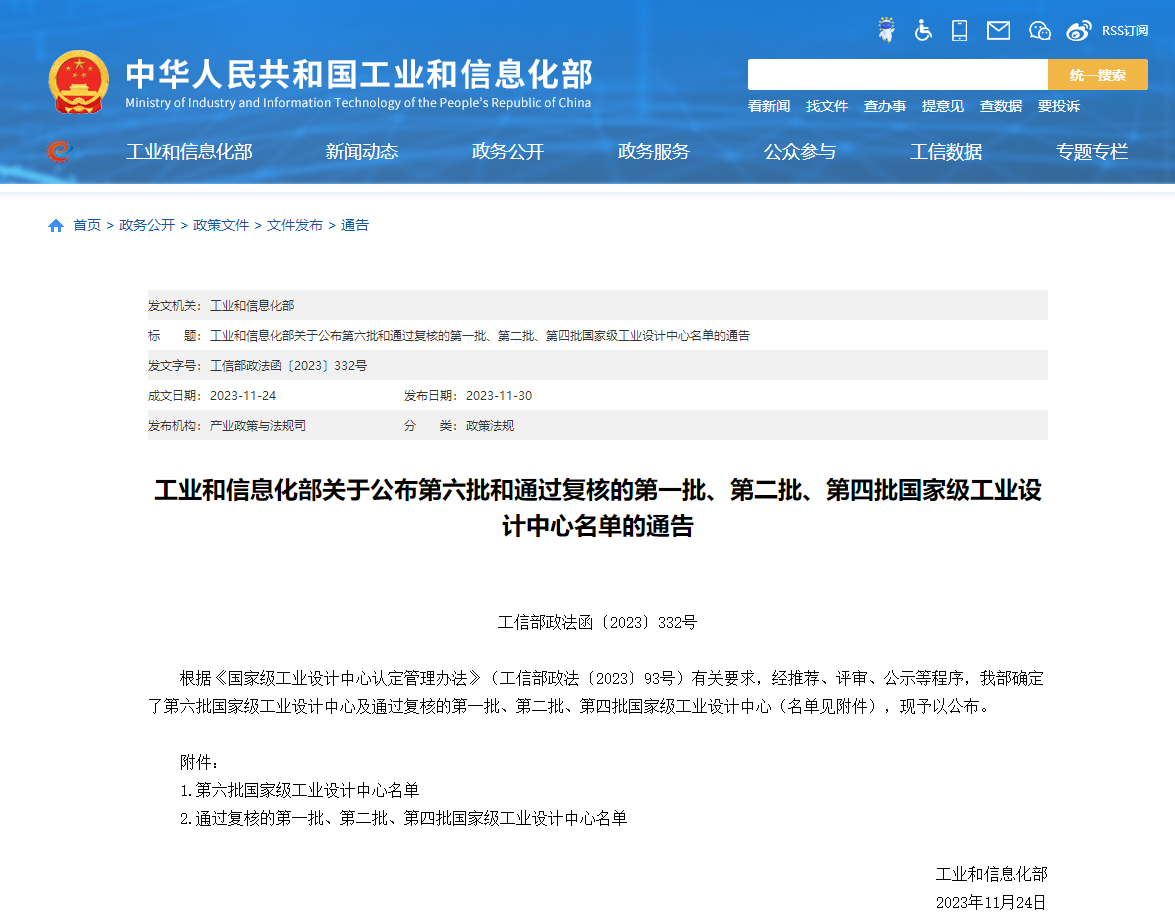Select the 新闻动态 navigation tab
This screenshot has height=914, width=1175.
[362, 152]
